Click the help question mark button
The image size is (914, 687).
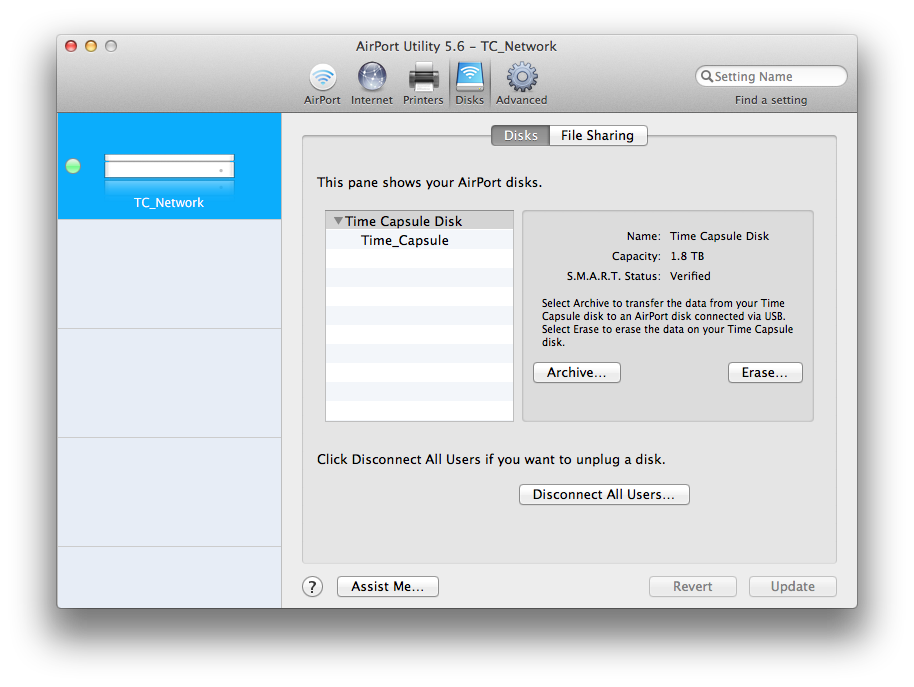312,587
